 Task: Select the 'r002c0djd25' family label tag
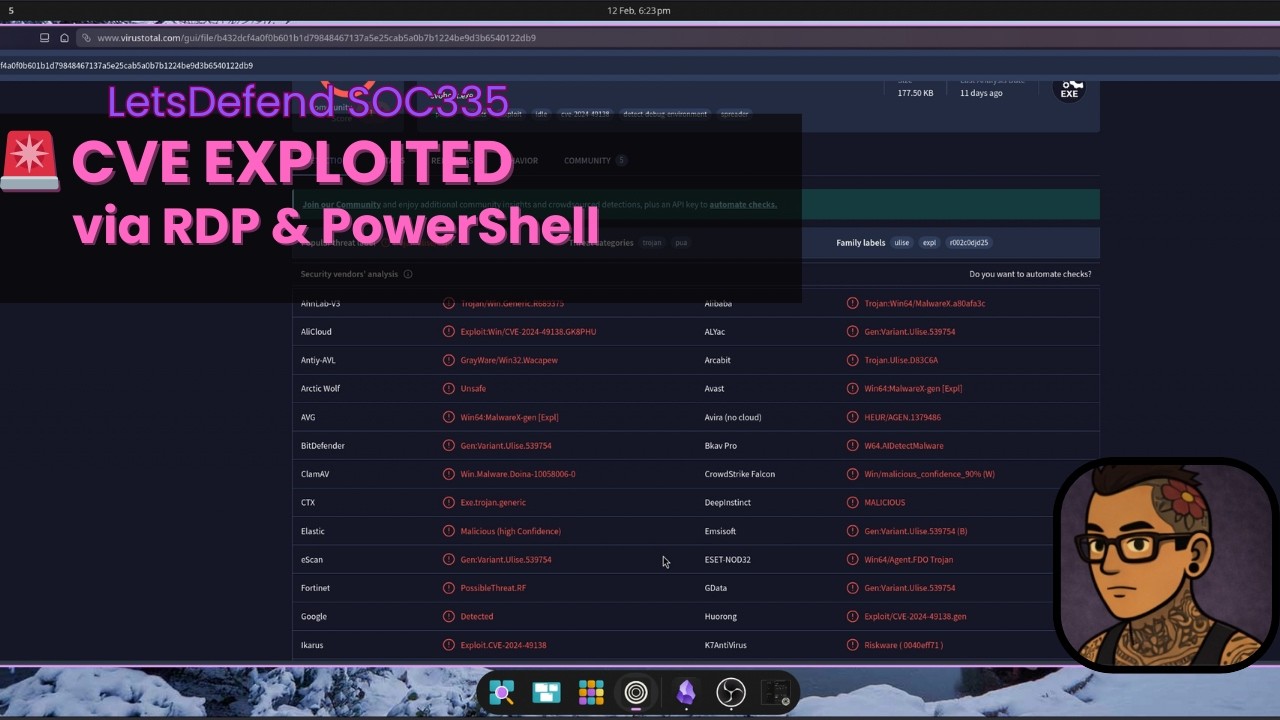969,243
